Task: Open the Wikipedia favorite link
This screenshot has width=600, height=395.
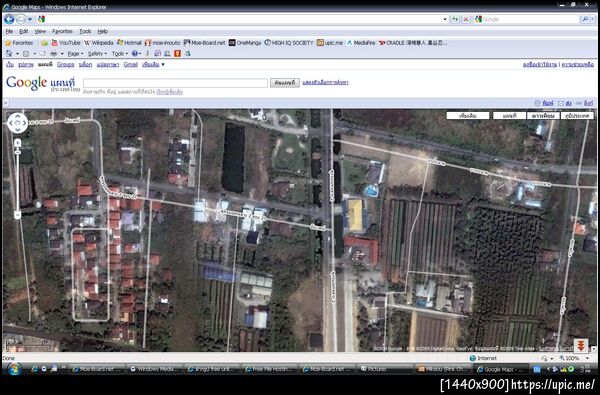Action: [99, 43]
